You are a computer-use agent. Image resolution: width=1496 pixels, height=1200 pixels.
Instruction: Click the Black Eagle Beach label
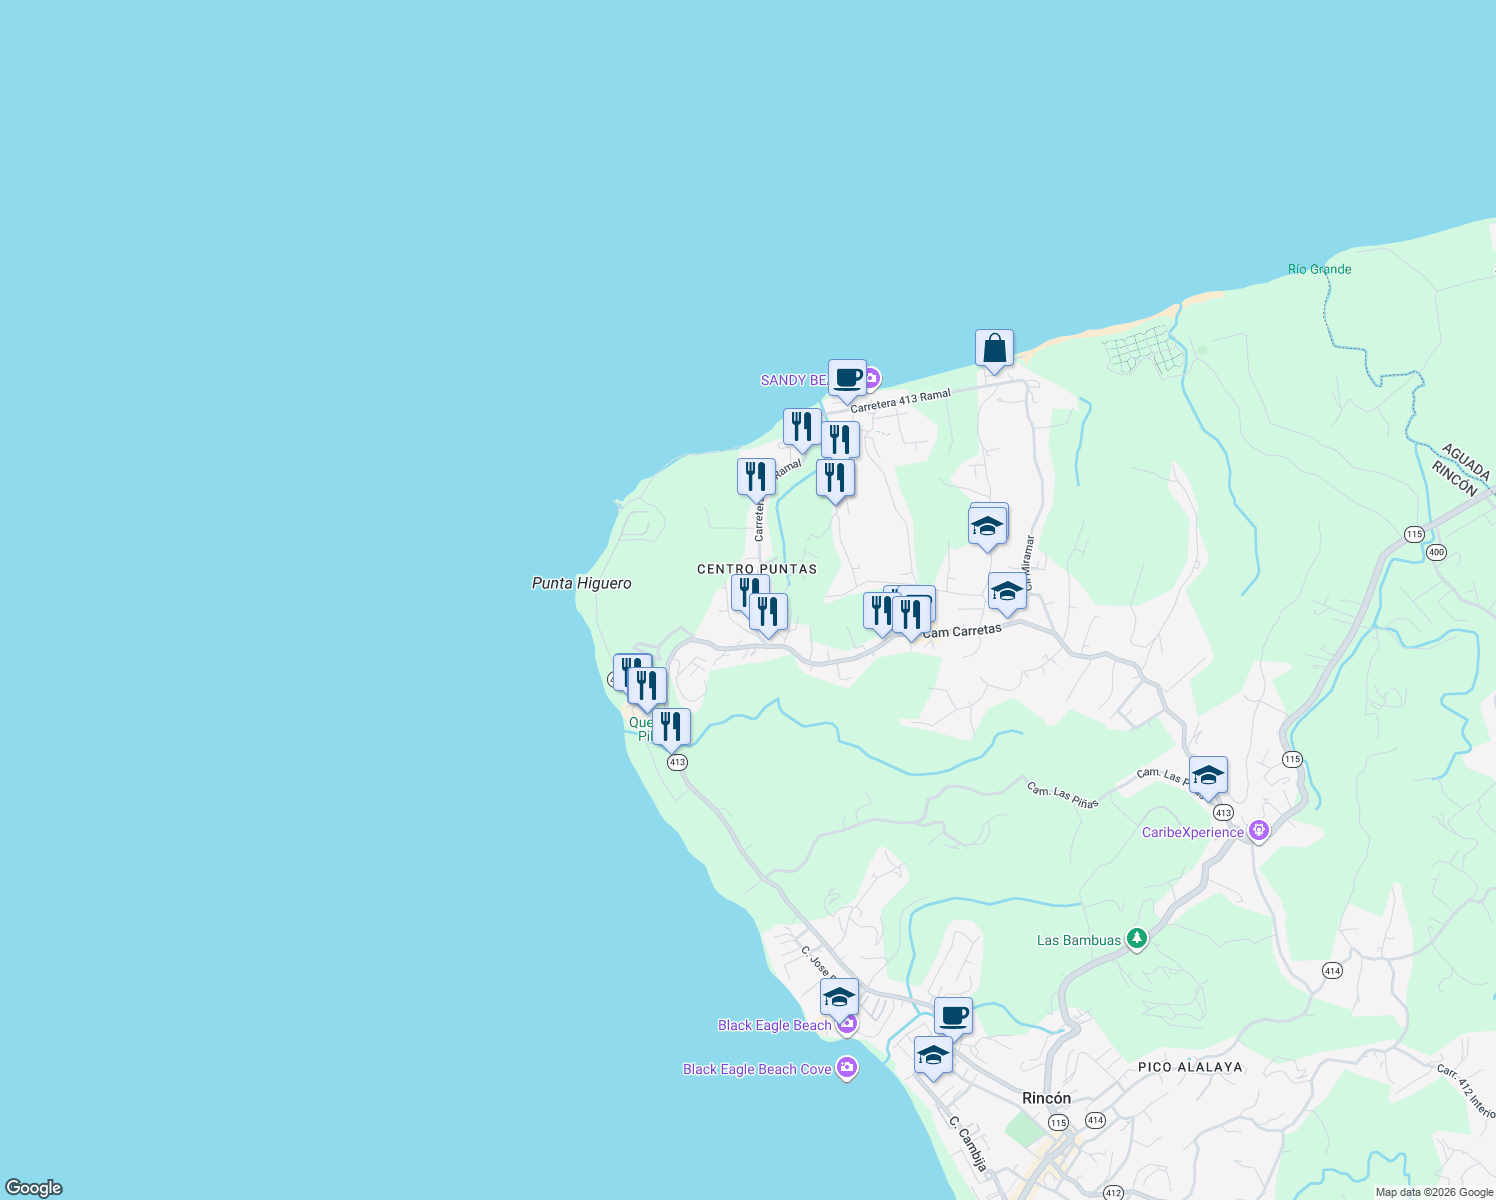pos(775,1025)
